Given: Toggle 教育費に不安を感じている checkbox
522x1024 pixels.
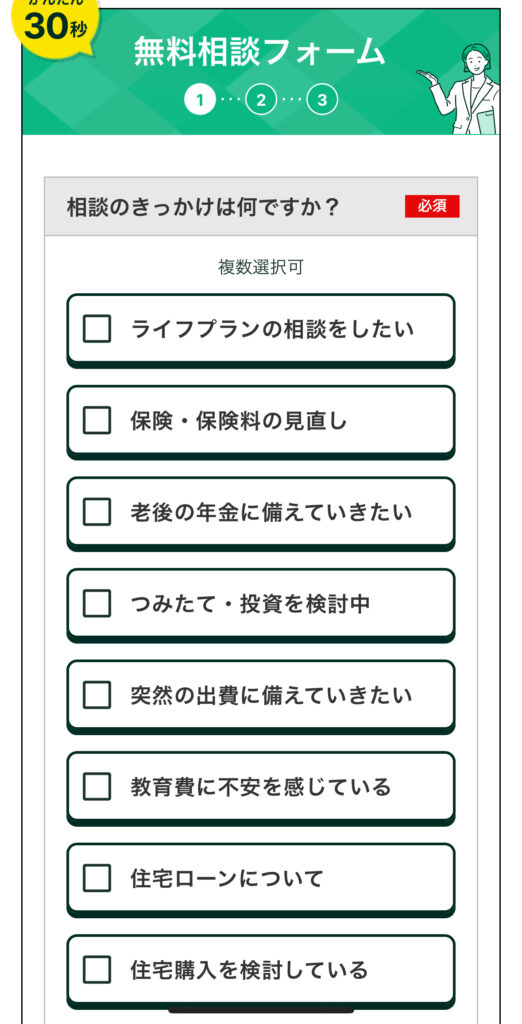Looking at the screenshot, I should coord(97,786).
